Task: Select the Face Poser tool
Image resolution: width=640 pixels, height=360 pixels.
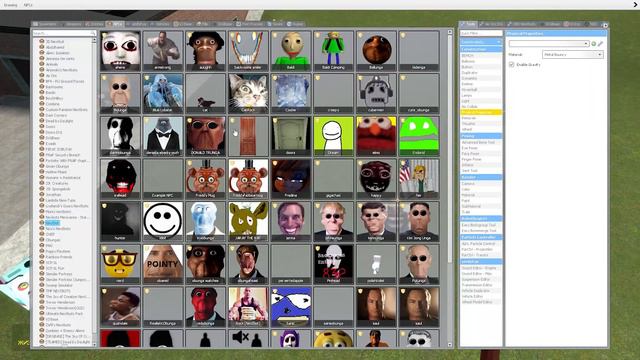Action: point(481,154)
